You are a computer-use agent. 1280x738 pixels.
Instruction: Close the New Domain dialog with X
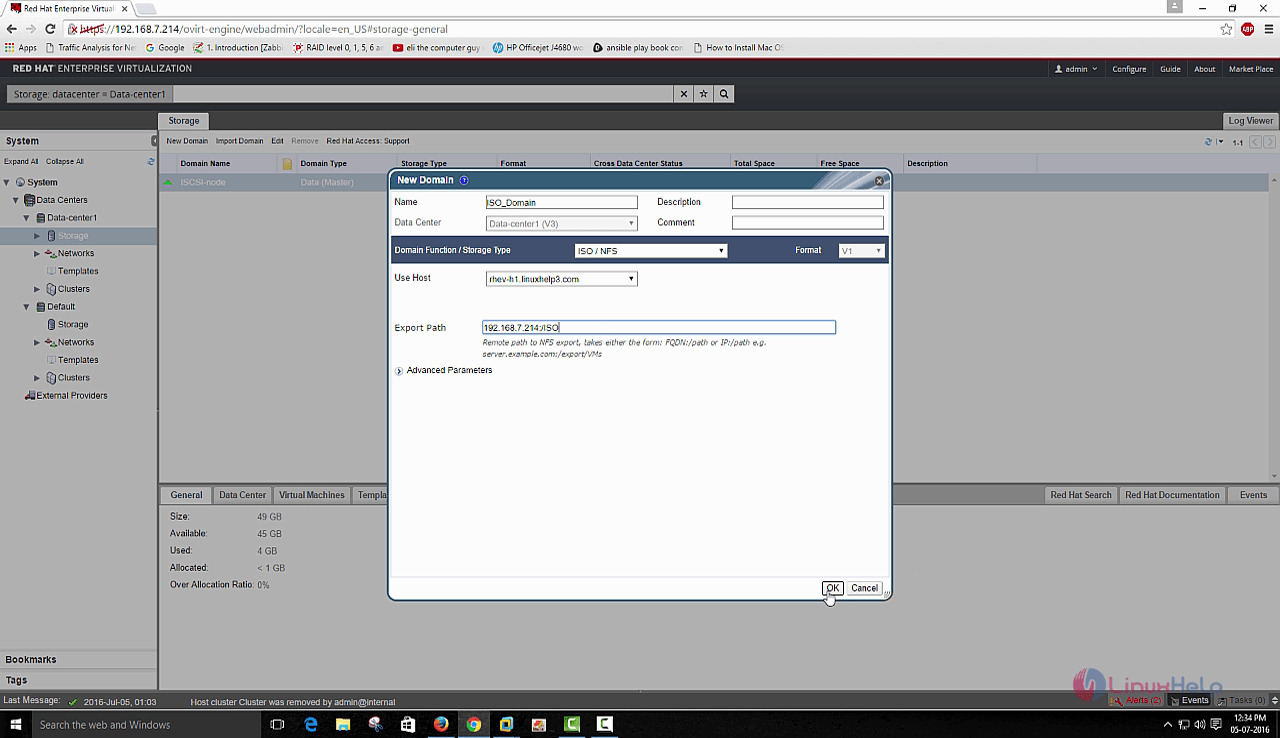879,181
